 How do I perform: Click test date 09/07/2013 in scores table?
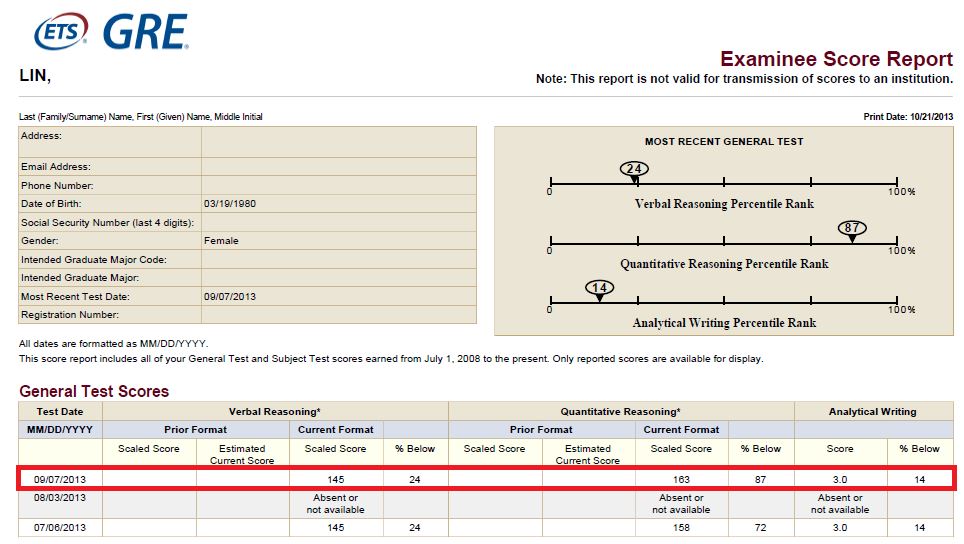pos(60,479)
